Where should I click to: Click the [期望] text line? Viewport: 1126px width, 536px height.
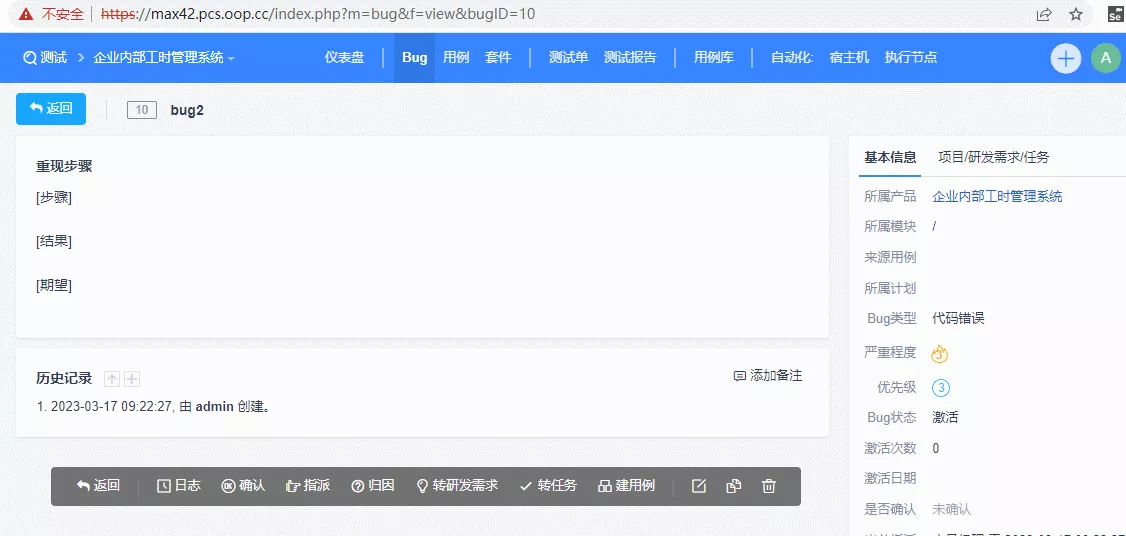[54, 285]
